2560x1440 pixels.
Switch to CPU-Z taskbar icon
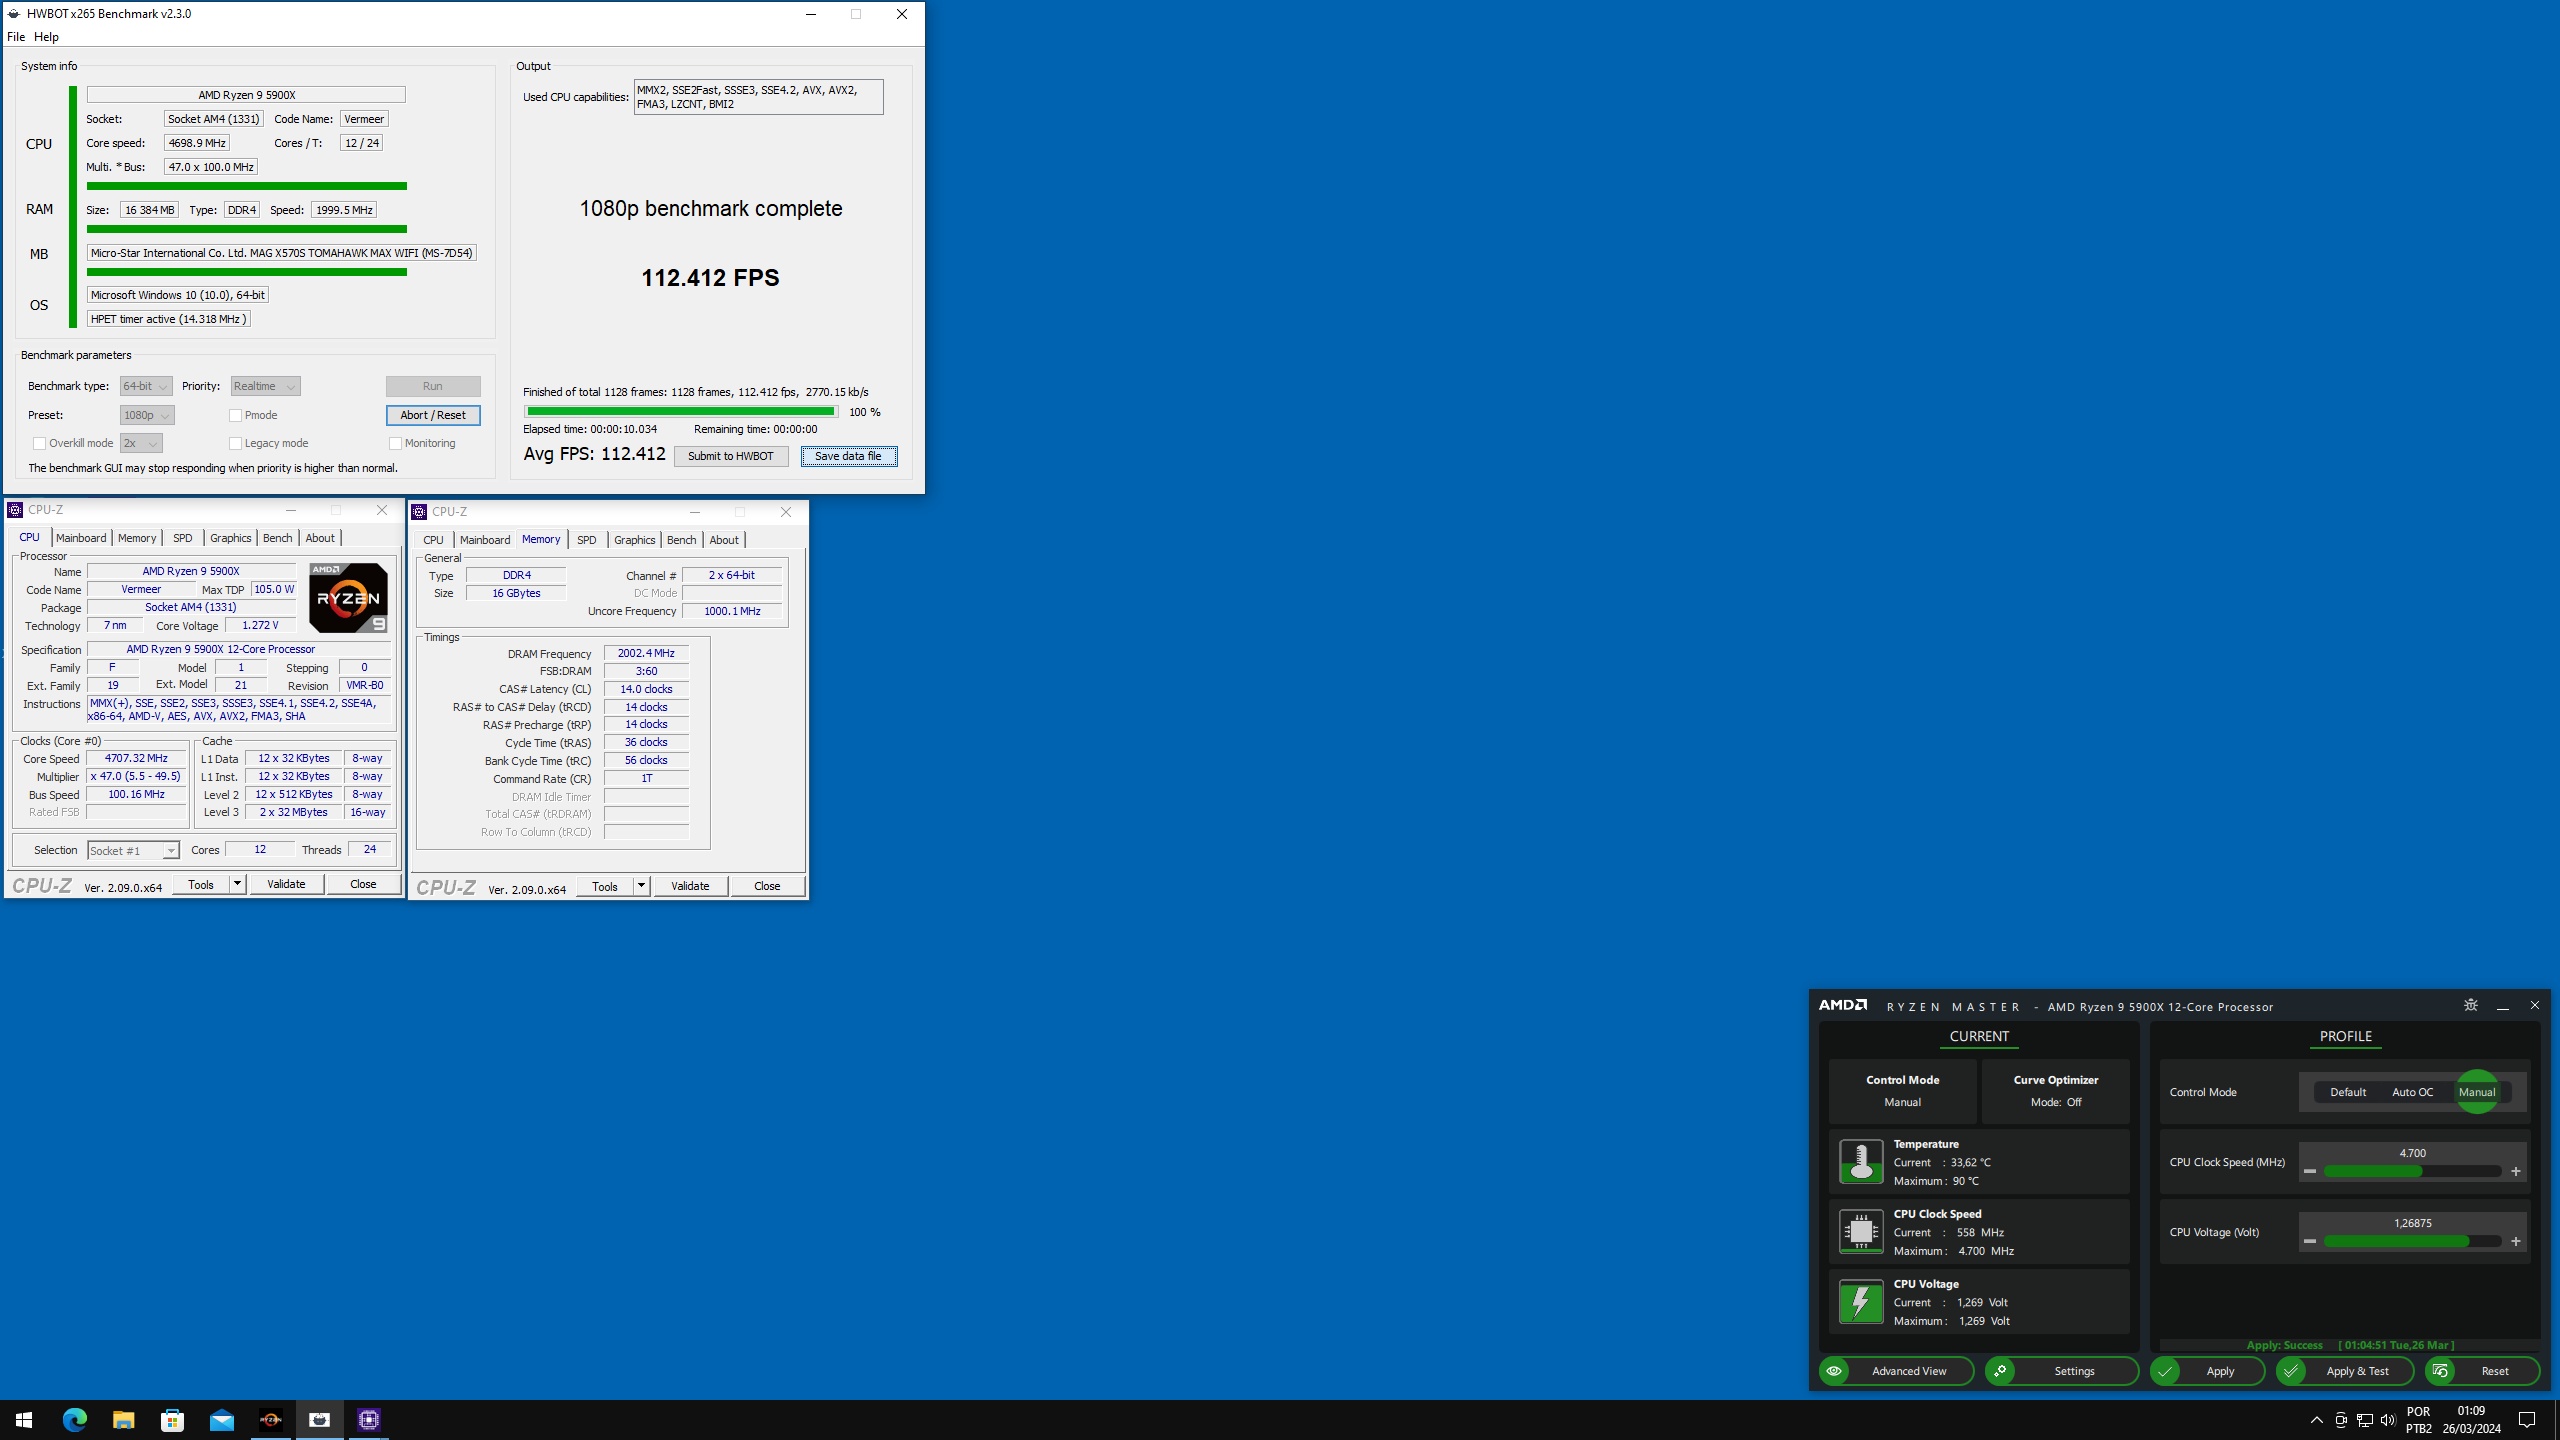(368, 1420)
